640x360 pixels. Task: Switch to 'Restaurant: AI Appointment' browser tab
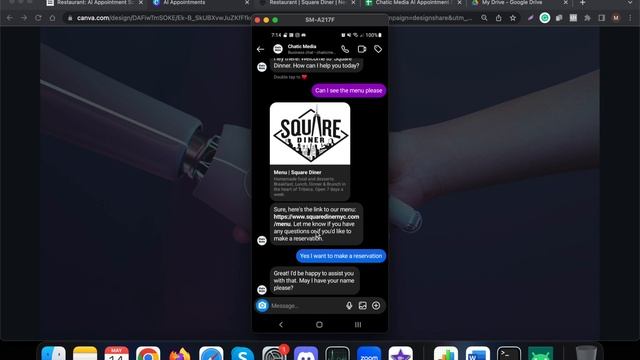95,3
